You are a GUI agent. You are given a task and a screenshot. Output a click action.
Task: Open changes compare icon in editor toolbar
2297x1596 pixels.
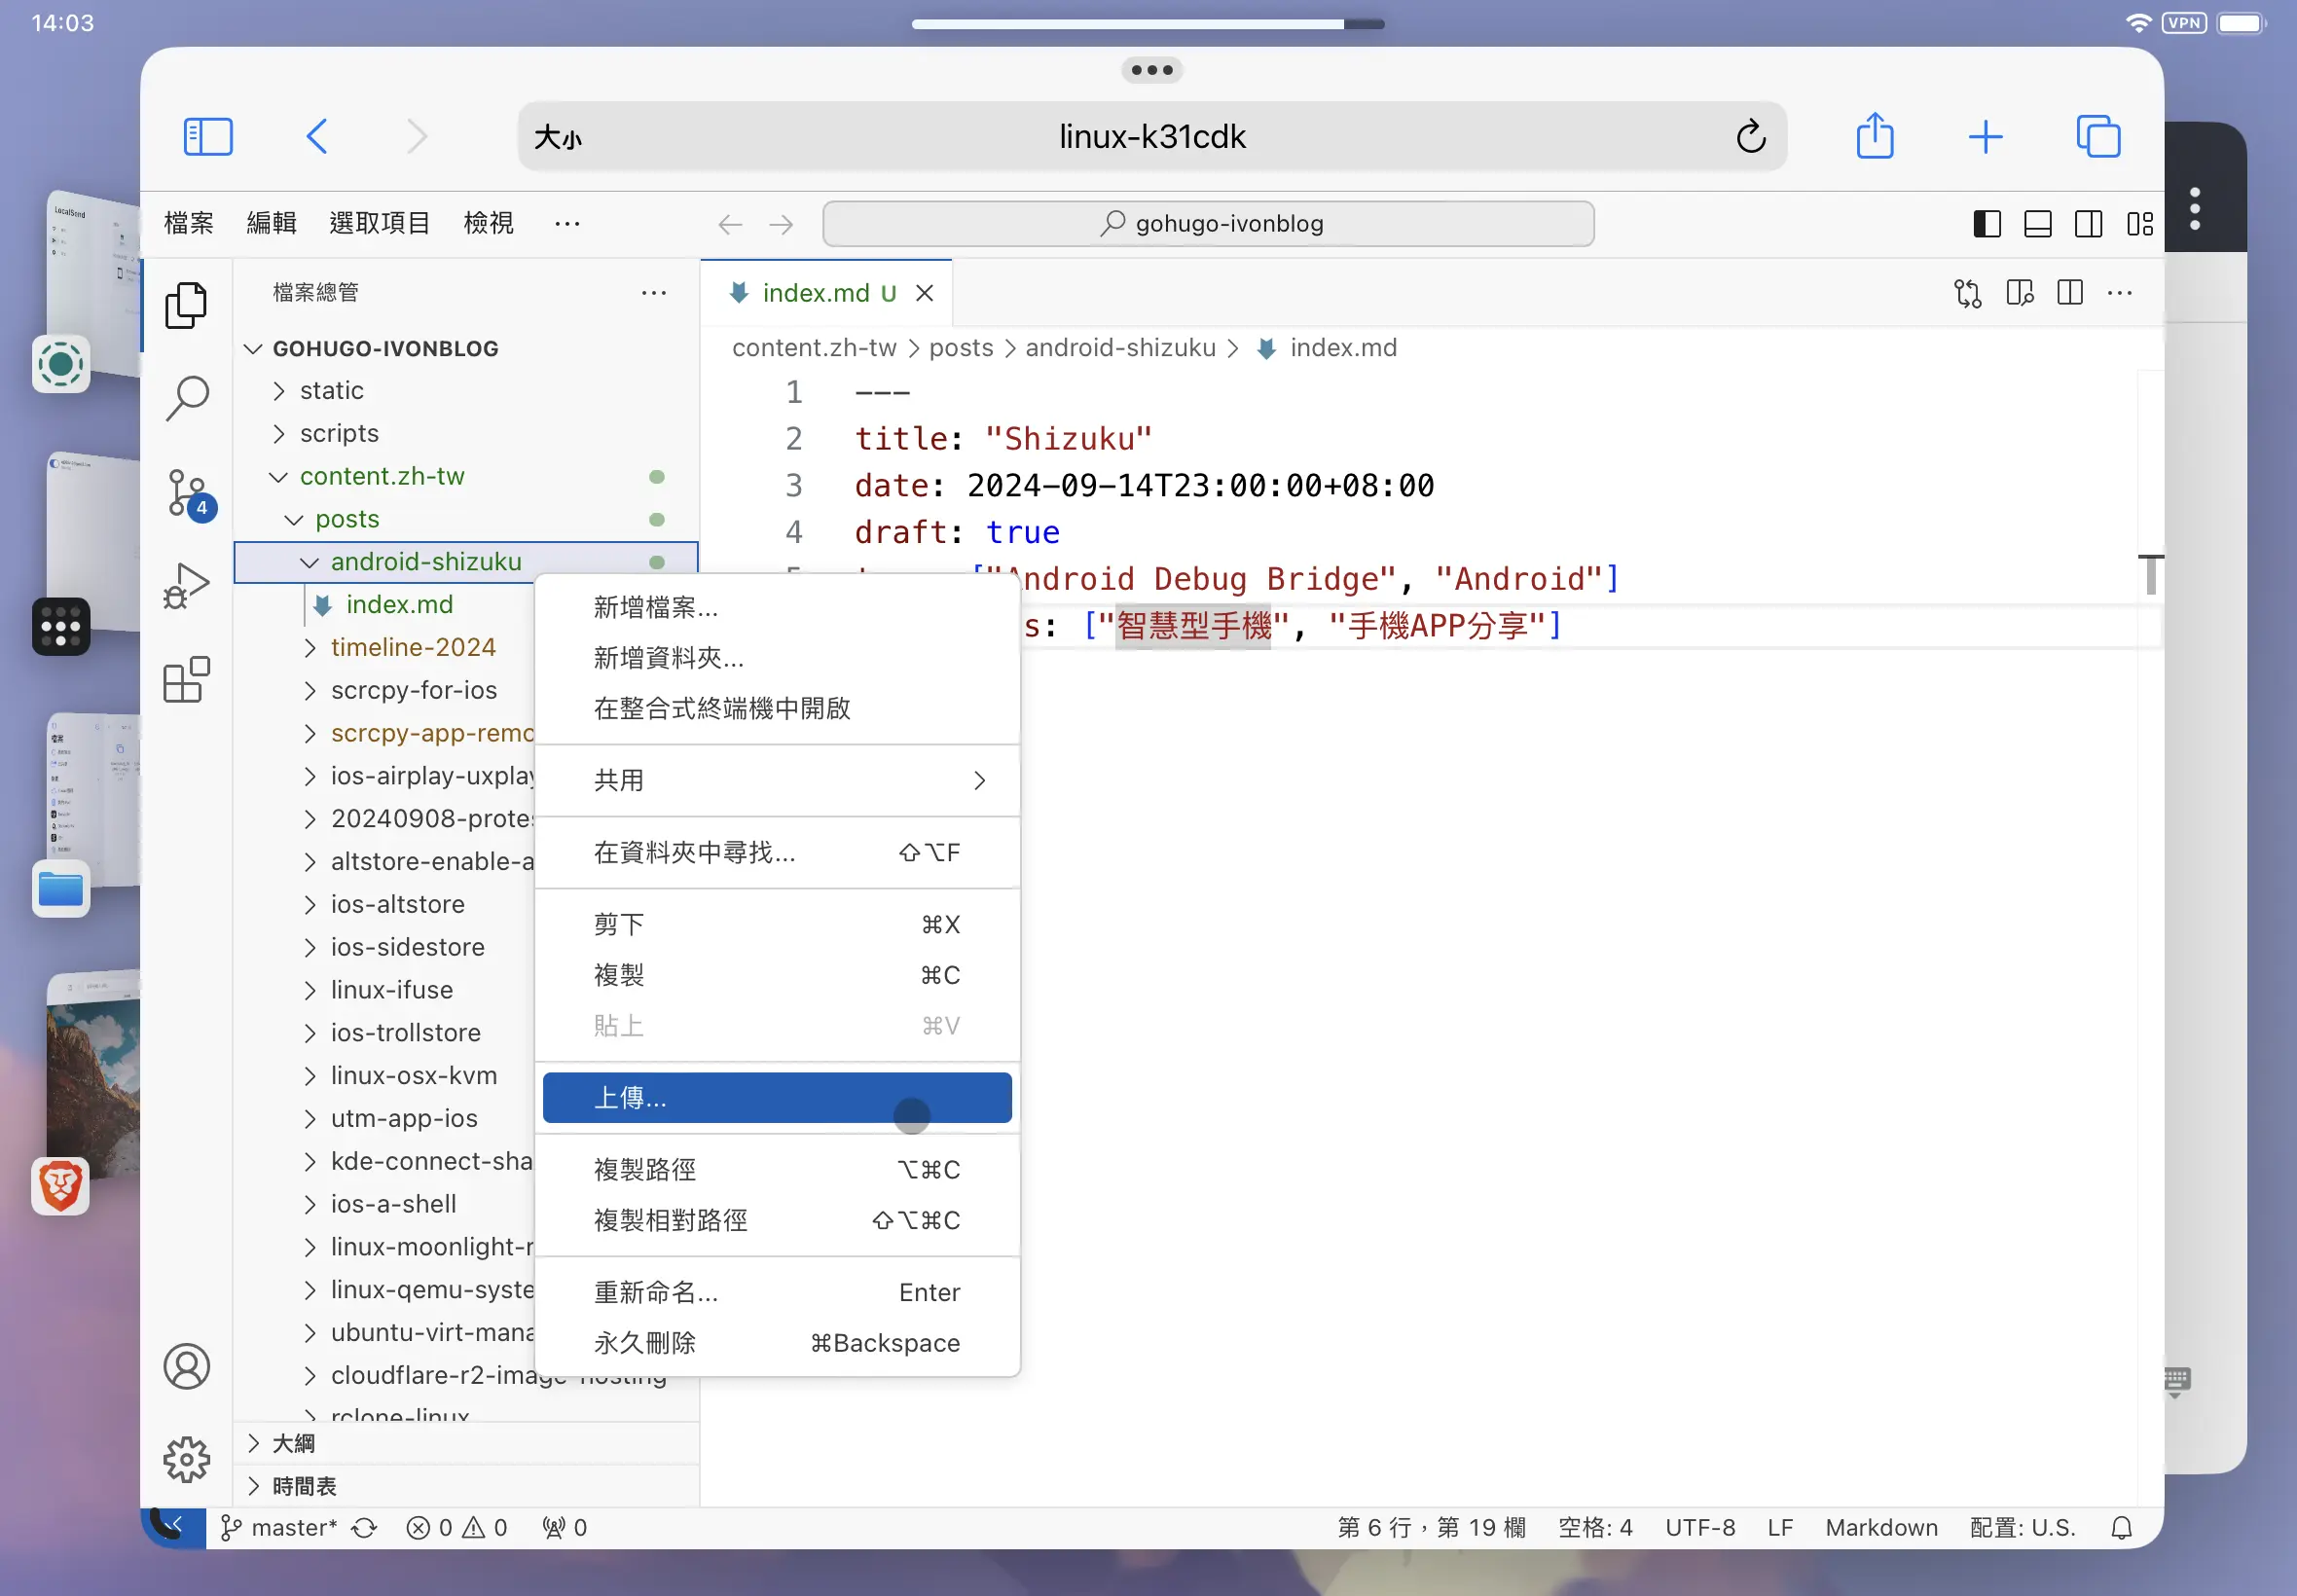[1967, 293]
